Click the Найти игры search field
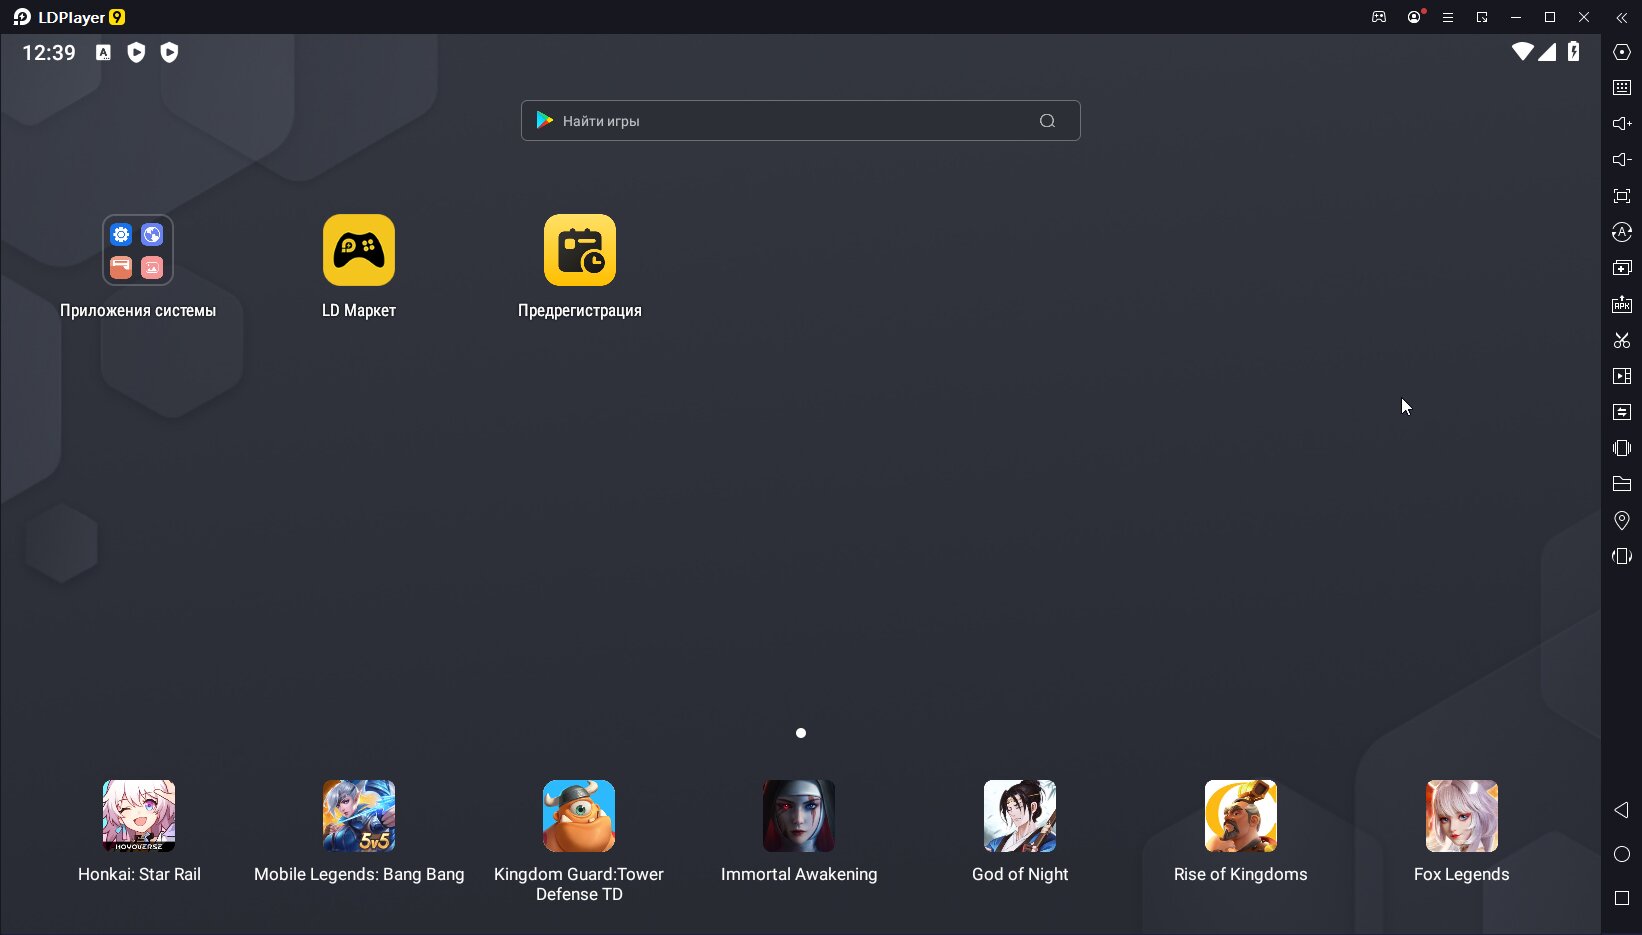Screen dimensions: 1642x935 (800, 121)
